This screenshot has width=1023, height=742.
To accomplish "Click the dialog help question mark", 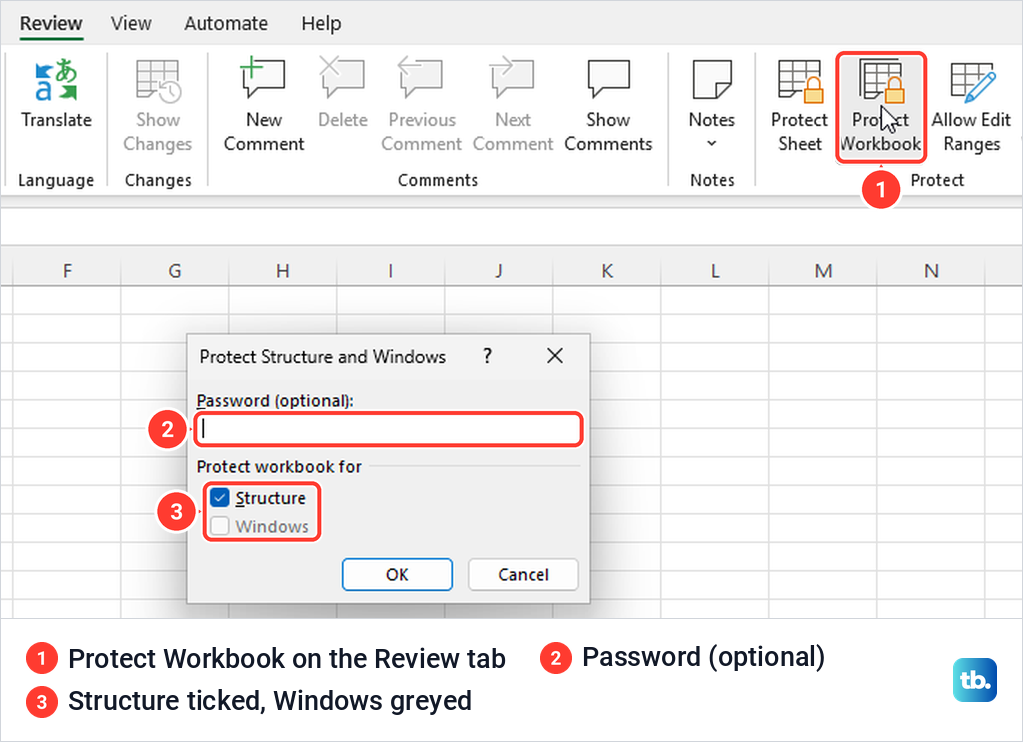I will tap(487, 356).
